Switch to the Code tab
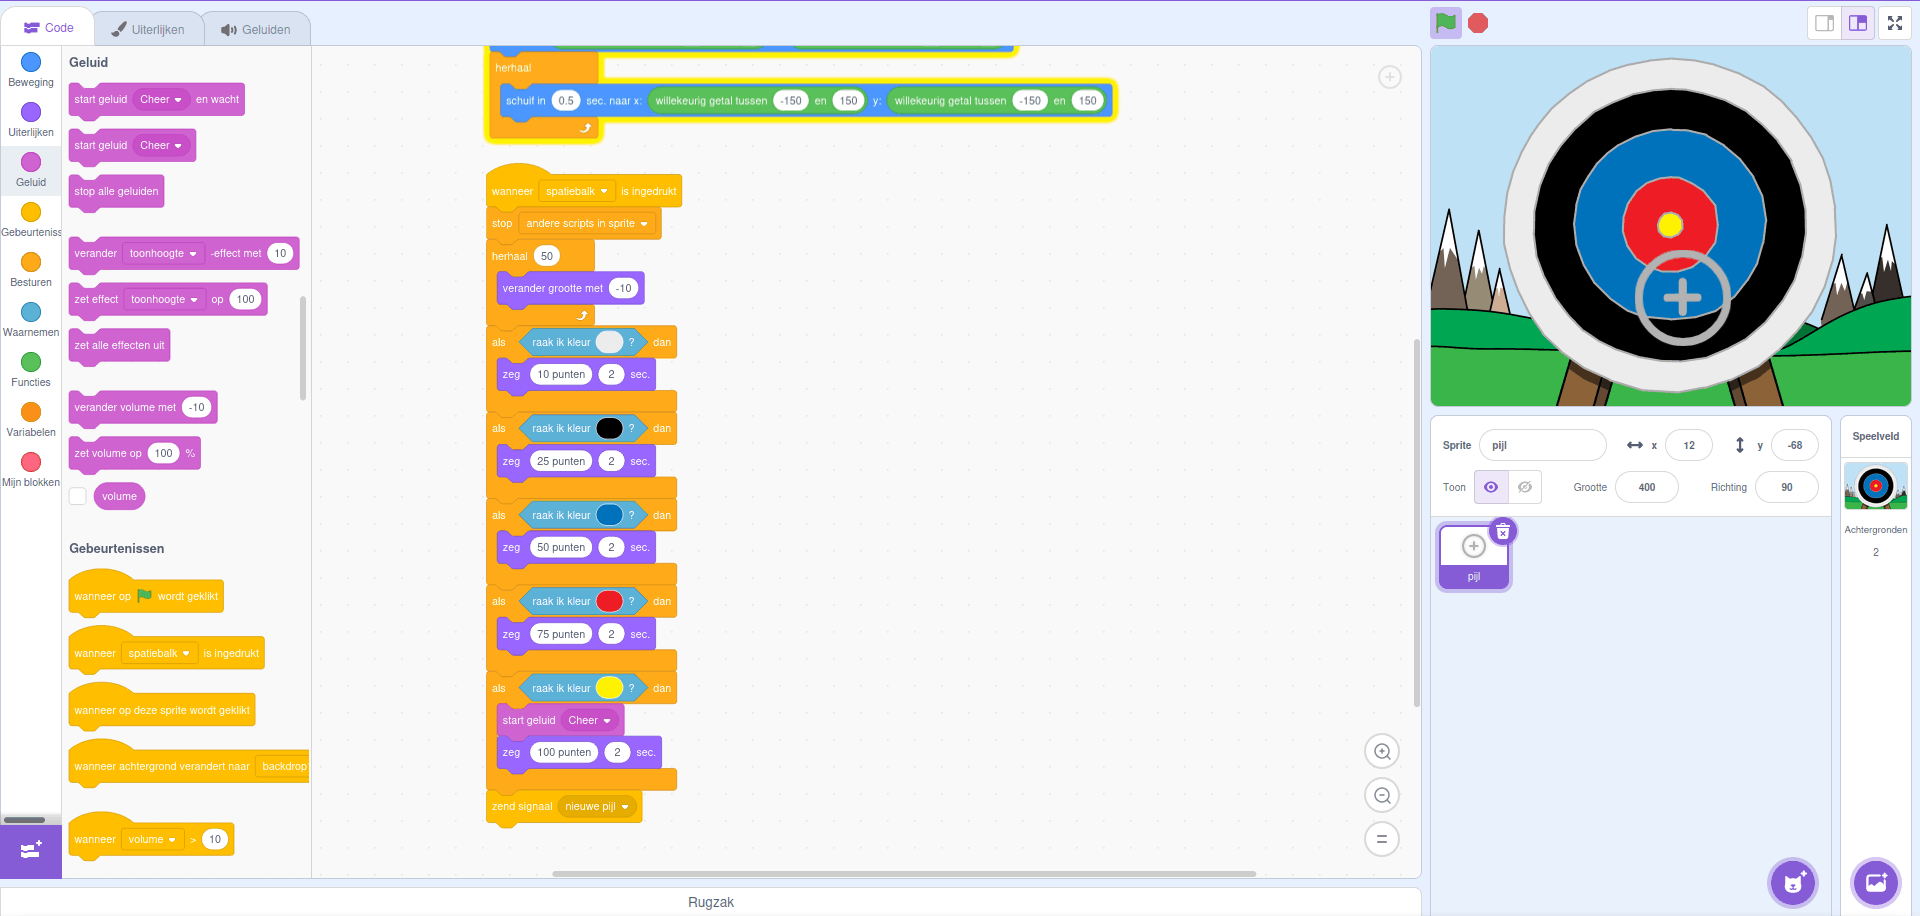Viewport: 1920px width, 916px height. pos(48,28)
